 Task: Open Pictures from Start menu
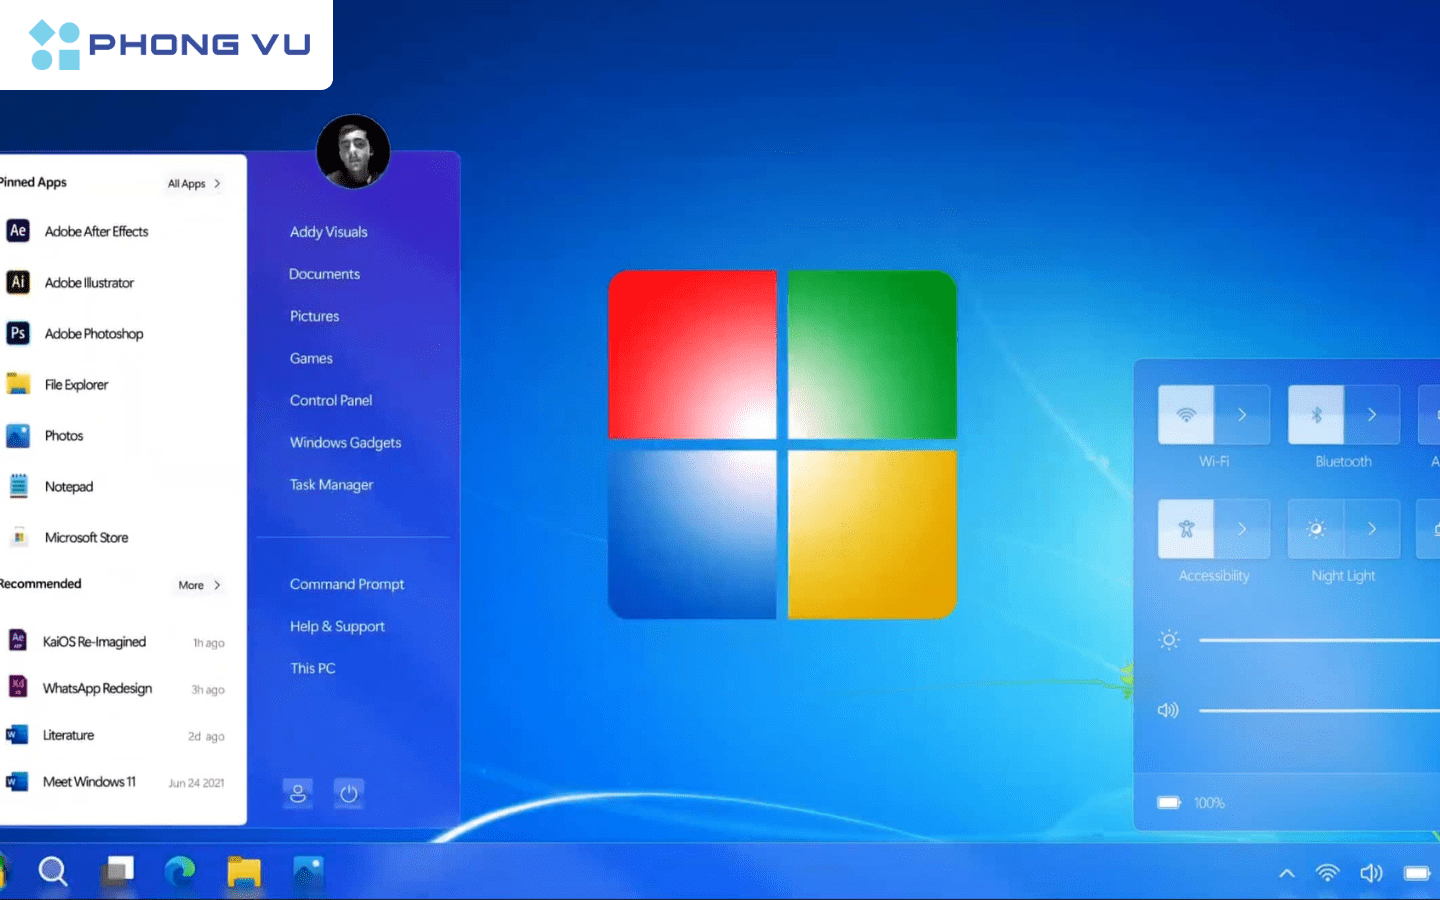[315, 316]
